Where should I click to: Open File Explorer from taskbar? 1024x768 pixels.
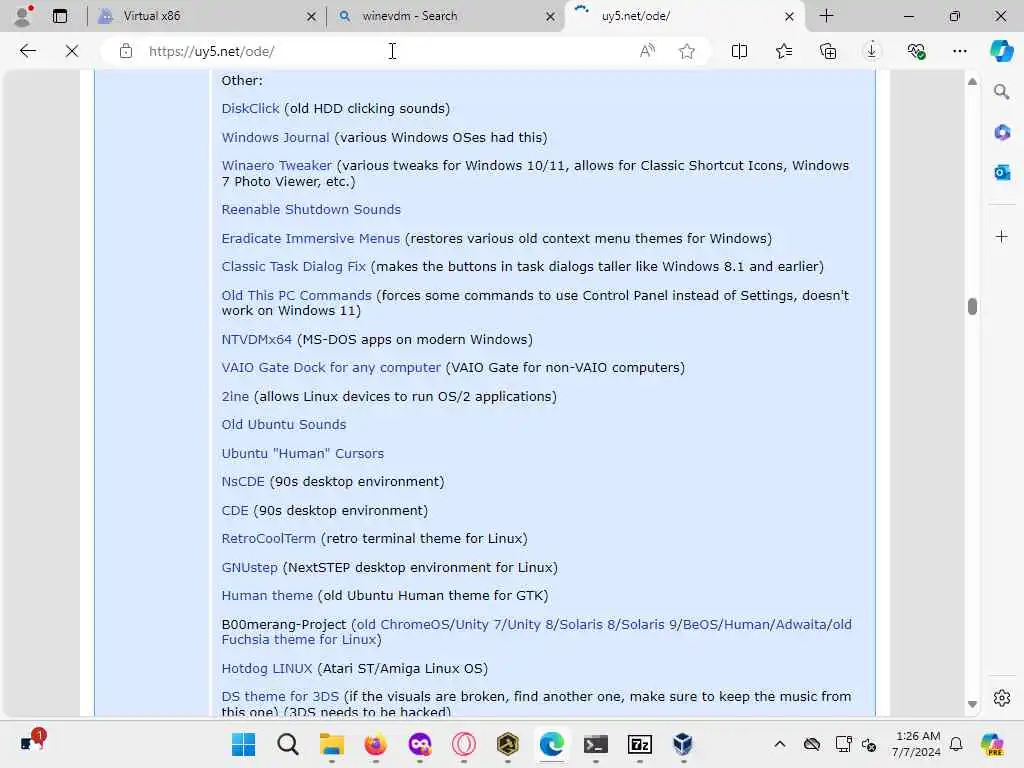(x=332, y=744)
